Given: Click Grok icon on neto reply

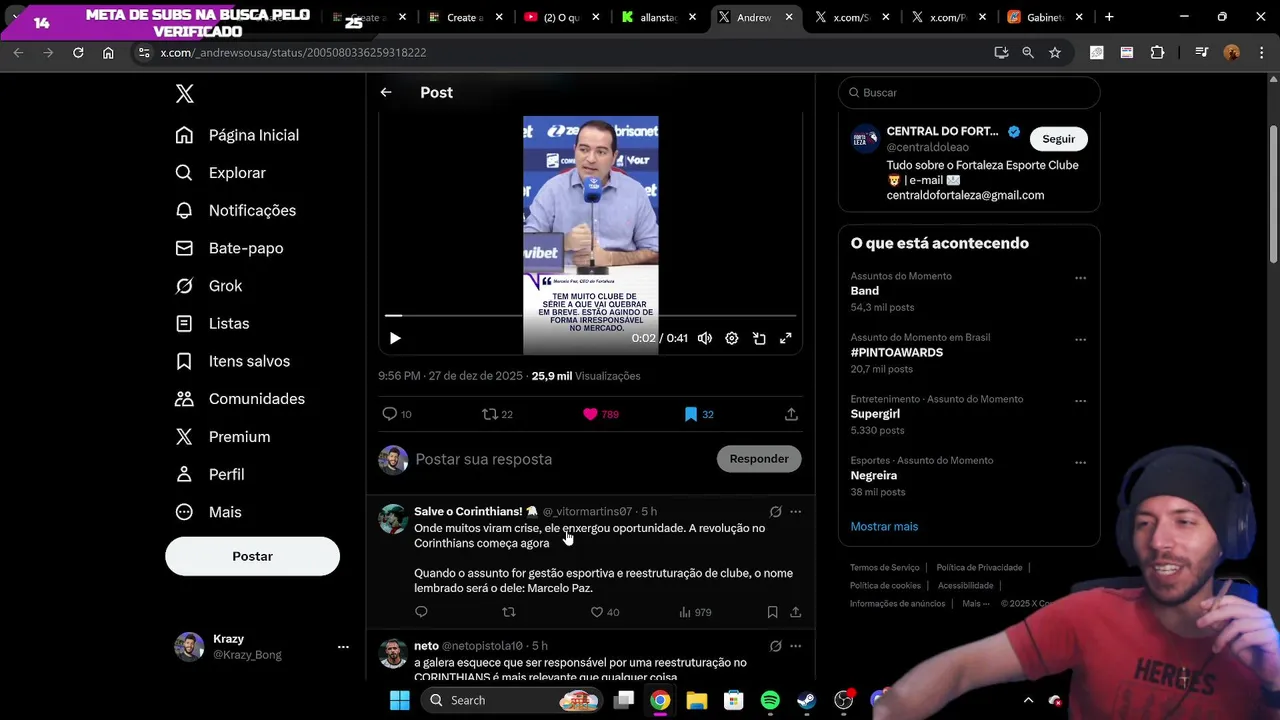Looking at the screenshot, I should 775,646.
